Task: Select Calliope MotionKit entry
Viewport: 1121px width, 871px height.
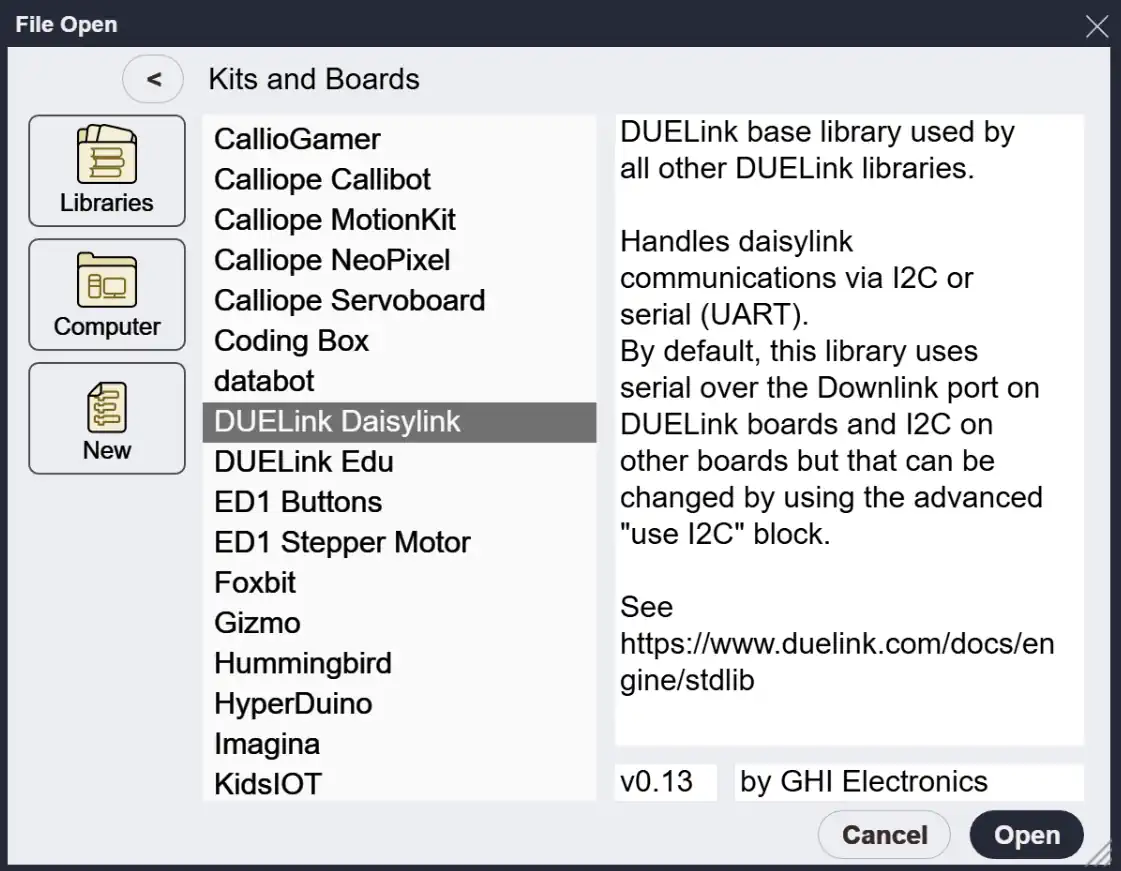Action: pos(334,220)
